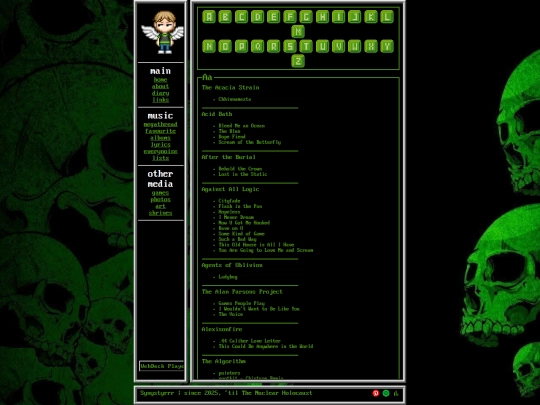Open the photos page
Viewport: 540px width, 405px height.
(x=160, y=199)
